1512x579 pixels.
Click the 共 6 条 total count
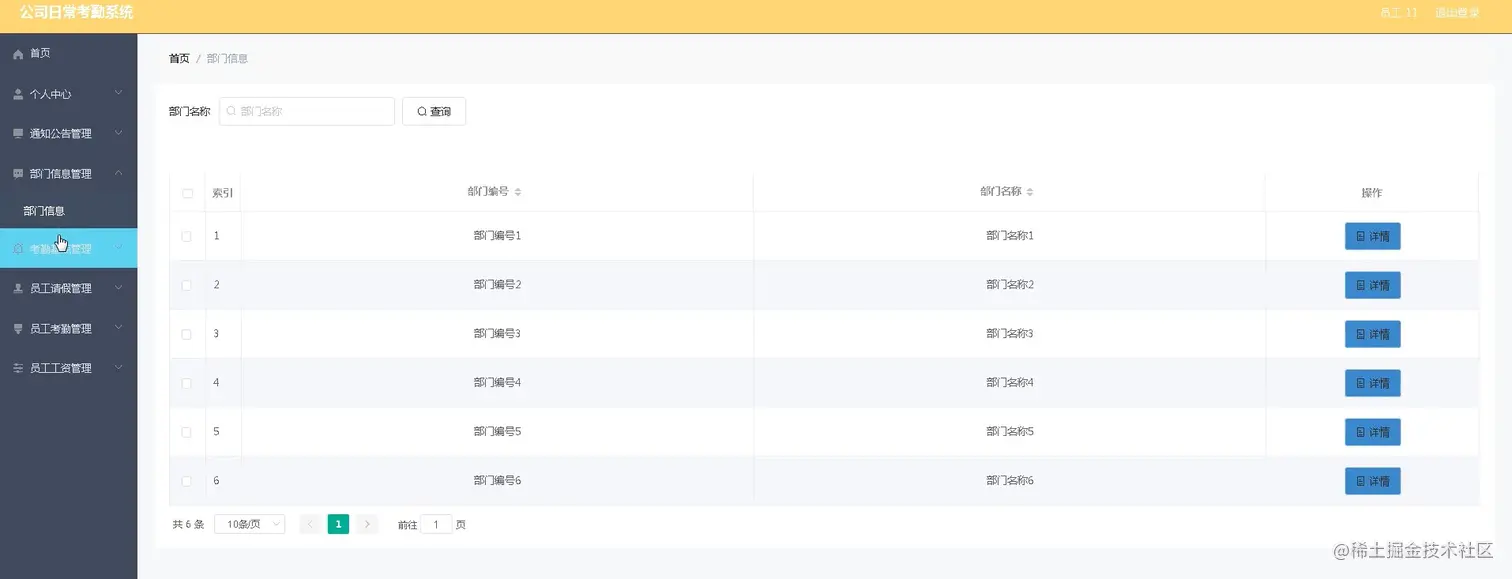tap(188, 524)
